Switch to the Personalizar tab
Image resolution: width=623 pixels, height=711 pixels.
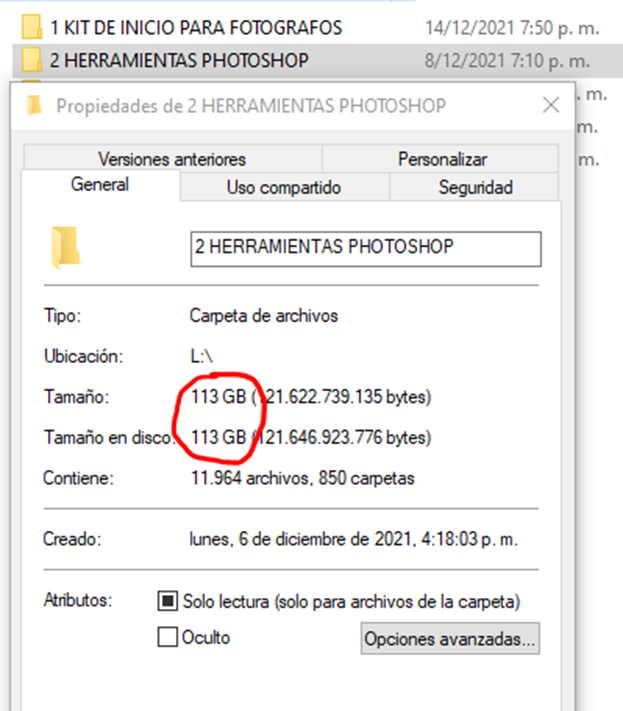[x=442, y=159]
